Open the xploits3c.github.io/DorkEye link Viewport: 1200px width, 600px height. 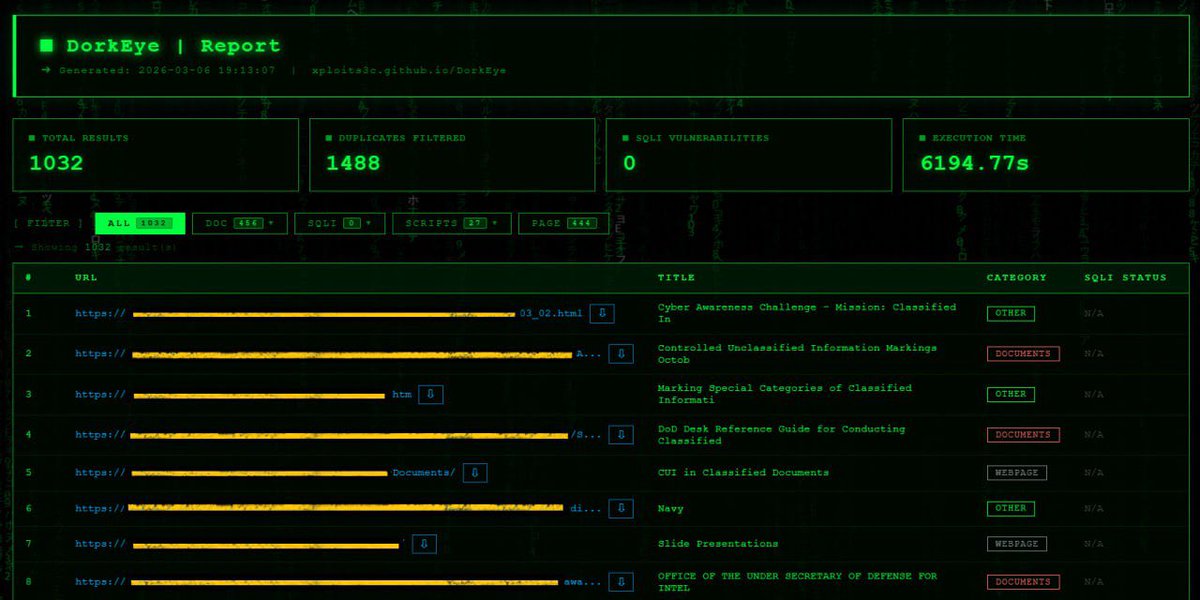409,71
